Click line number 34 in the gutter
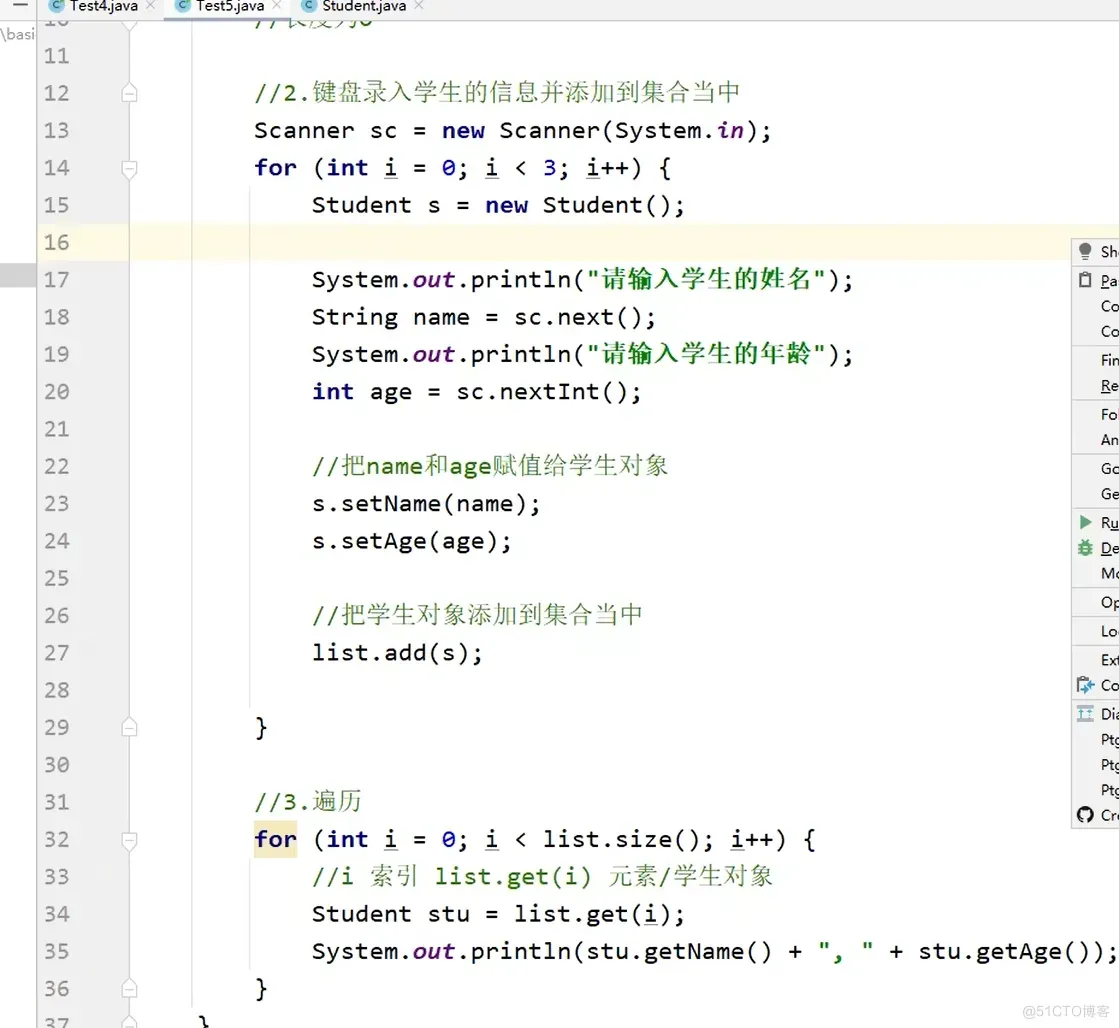 [56, 914]
